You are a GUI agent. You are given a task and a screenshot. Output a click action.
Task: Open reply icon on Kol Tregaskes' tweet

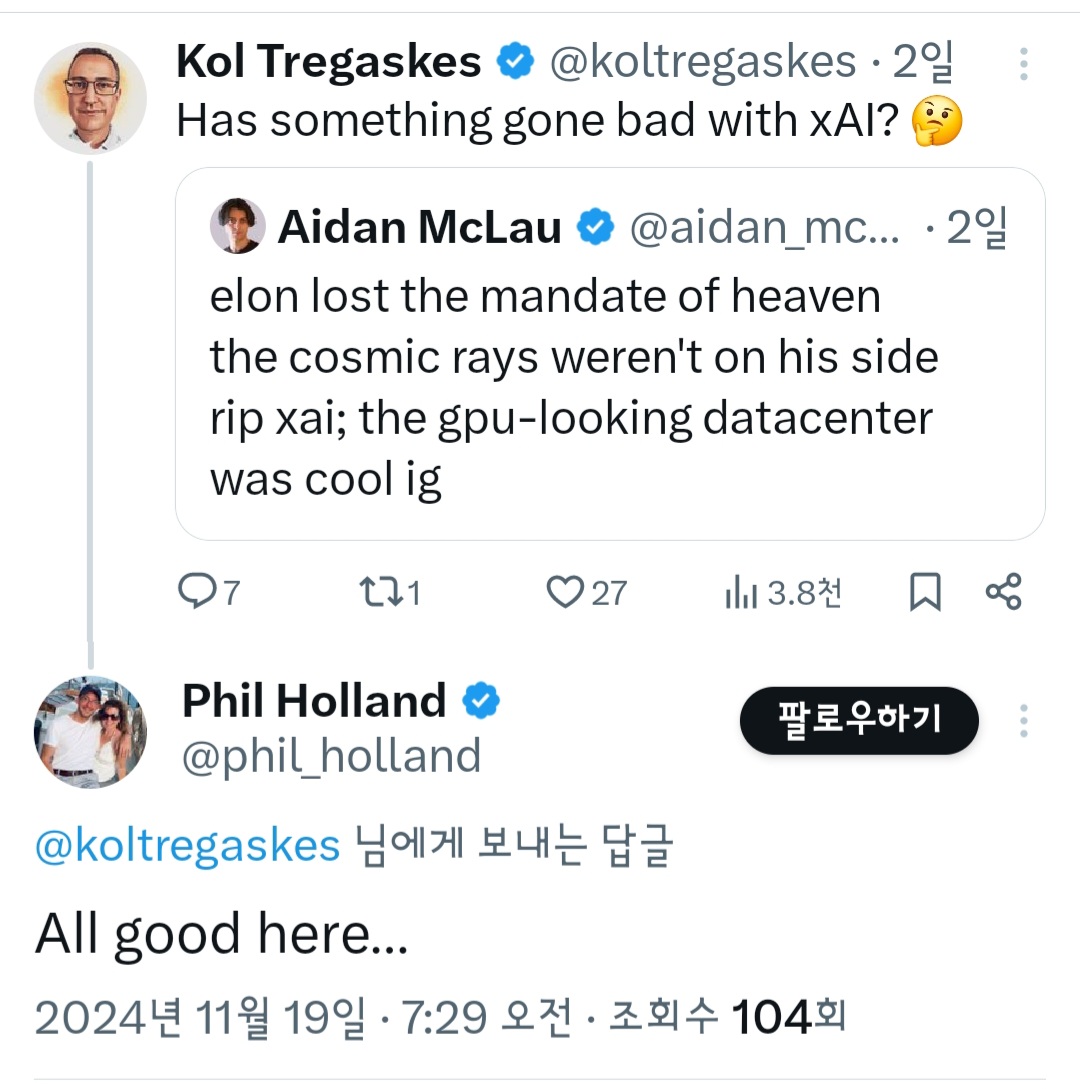198,592
